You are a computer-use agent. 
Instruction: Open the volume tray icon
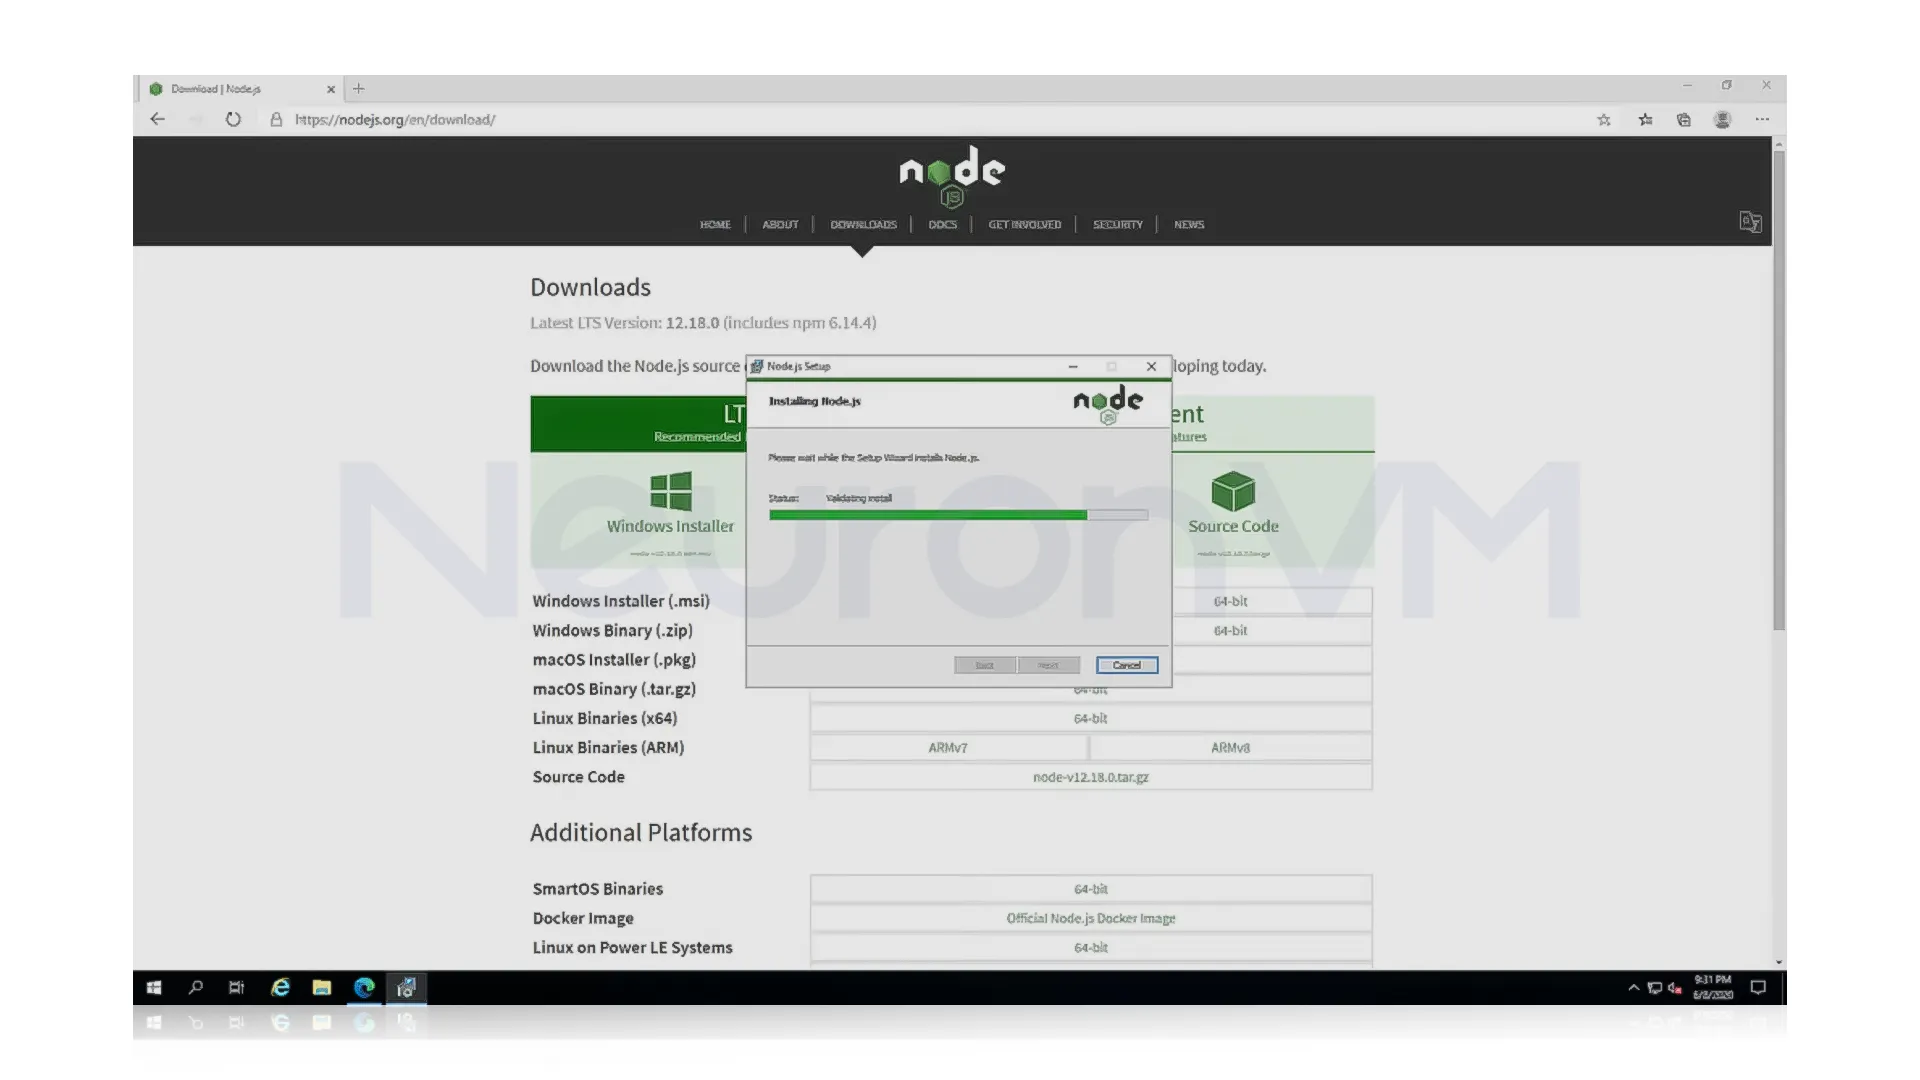pos(1675,988)
